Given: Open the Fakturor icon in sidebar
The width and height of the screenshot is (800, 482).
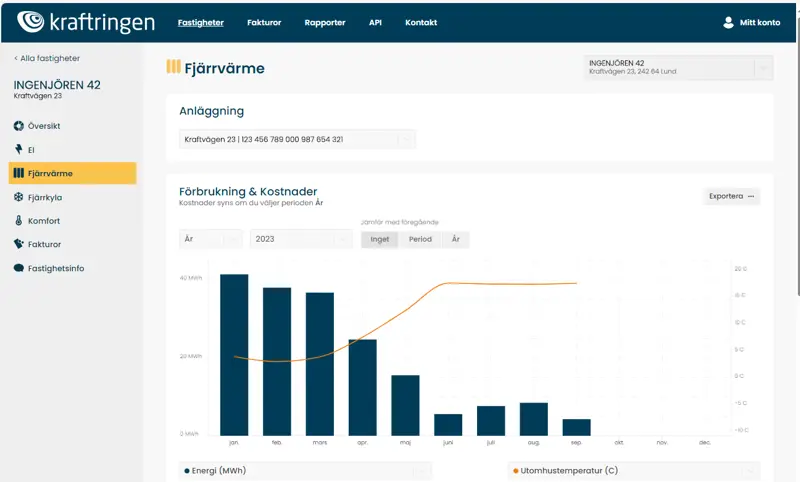Looking at the screenshot, I should point(18,244).
